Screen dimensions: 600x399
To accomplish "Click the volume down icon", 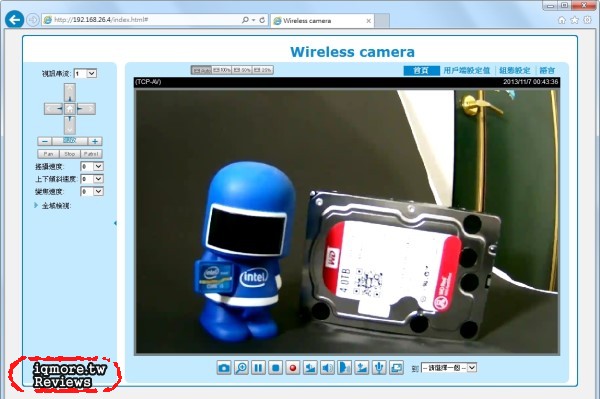I will pyautogui.click(x=310, y=368).
